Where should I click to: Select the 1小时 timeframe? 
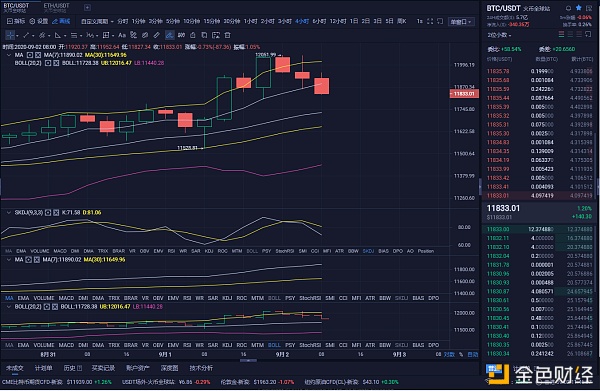[251, 21]
